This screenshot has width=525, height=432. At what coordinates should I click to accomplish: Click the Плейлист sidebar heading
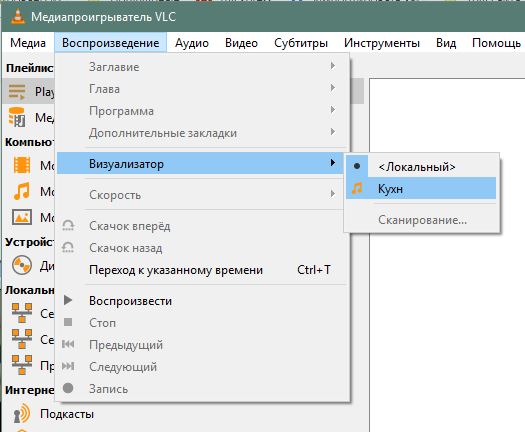coord(30,68)
